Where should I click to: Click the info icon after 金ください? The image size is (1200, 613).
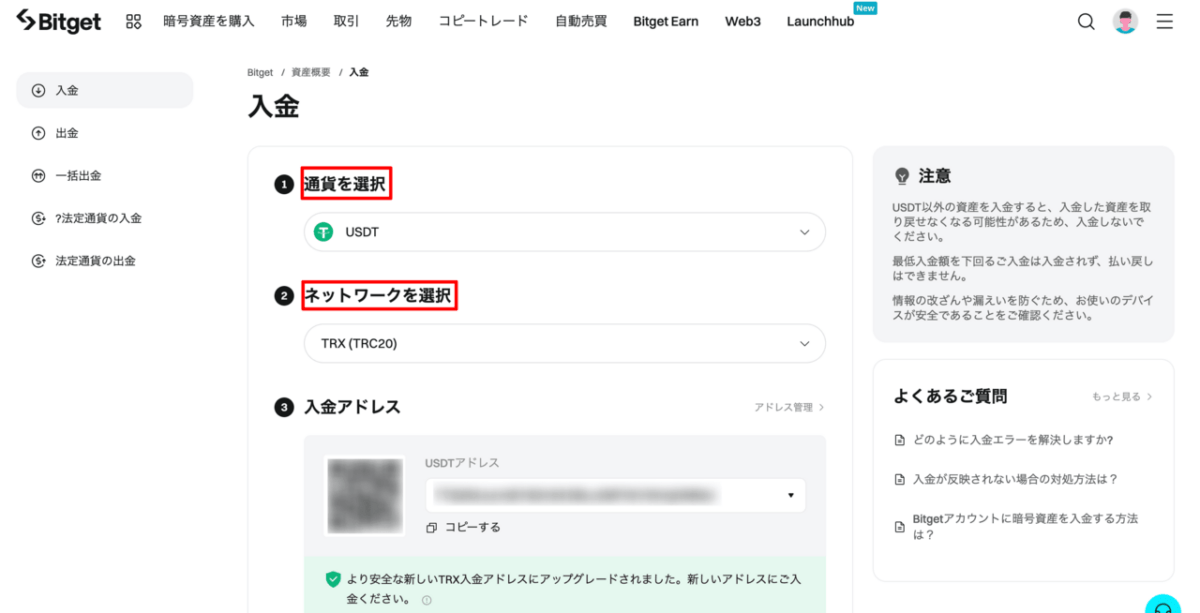click(426, 600)
